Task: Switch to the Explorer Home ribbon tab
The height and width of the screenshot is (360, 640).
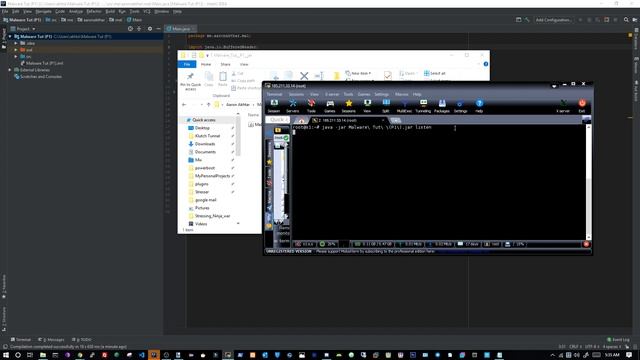Action: [x=206, y=64]
